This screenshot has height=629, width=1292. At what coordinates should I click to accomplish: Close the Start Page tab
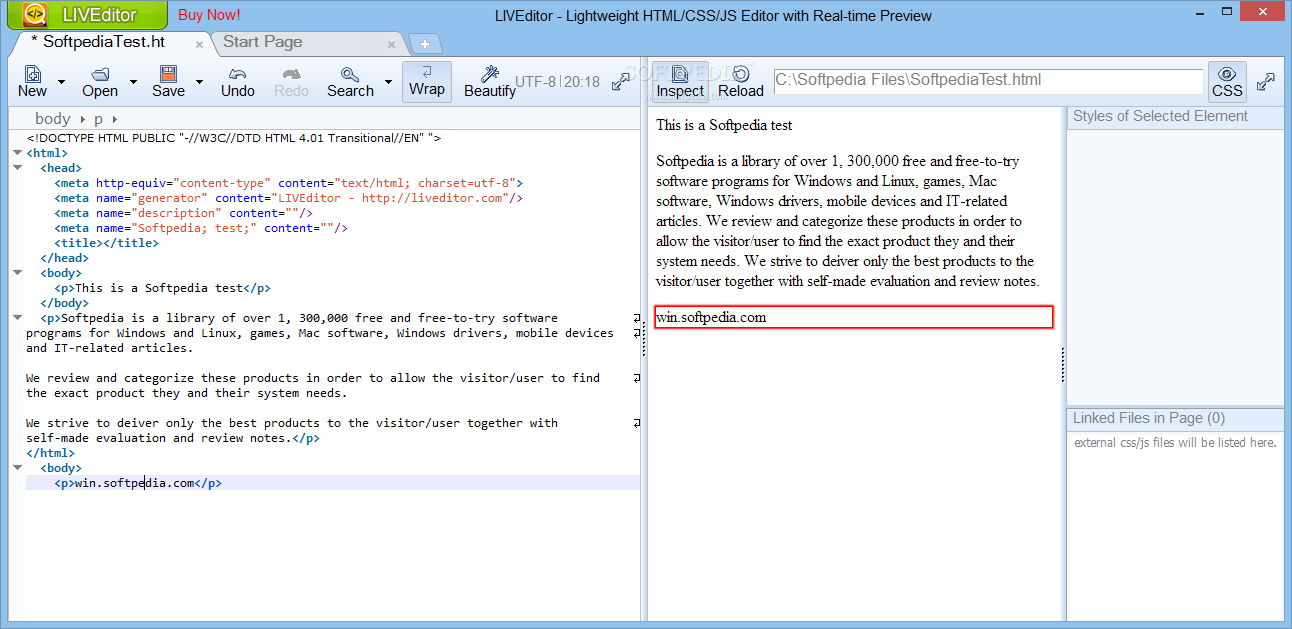click(392, 44)
